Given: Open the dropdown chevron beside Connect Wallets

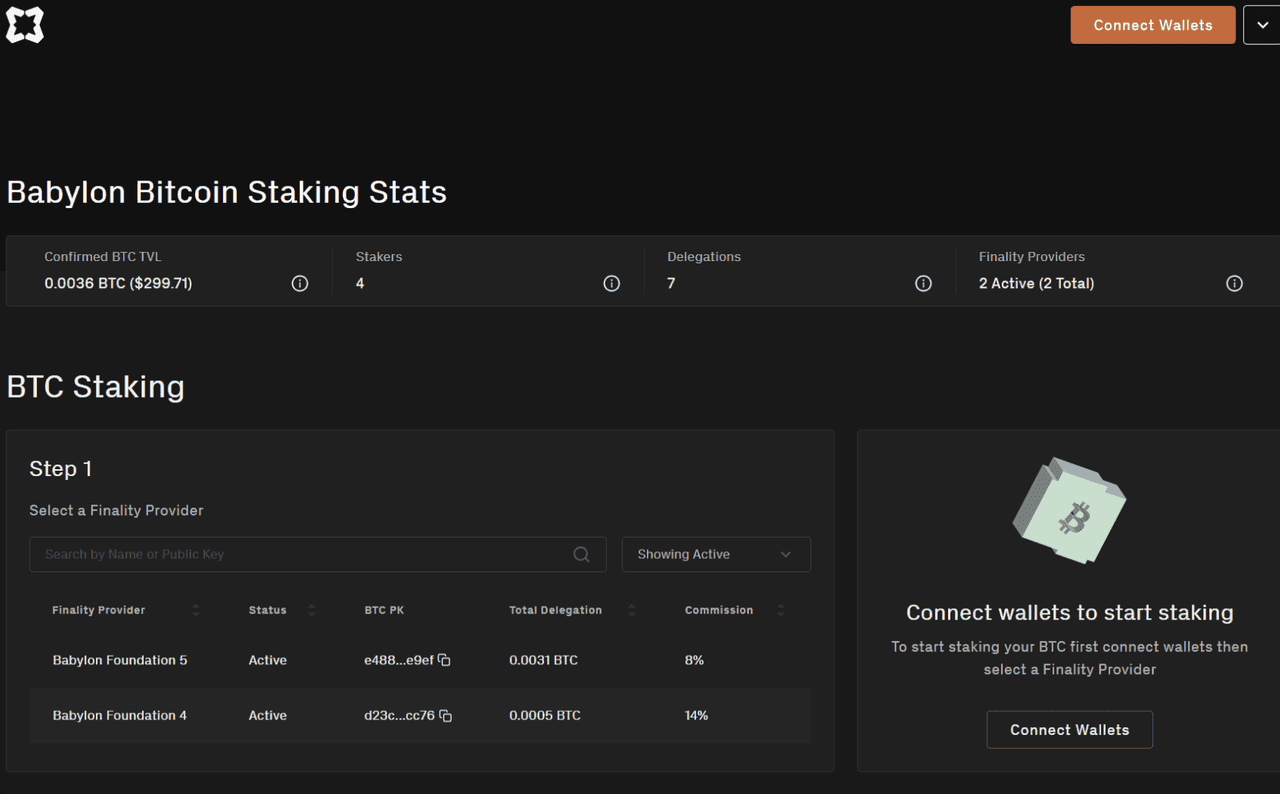Looking at the screenshot, I should [1262, 25].
